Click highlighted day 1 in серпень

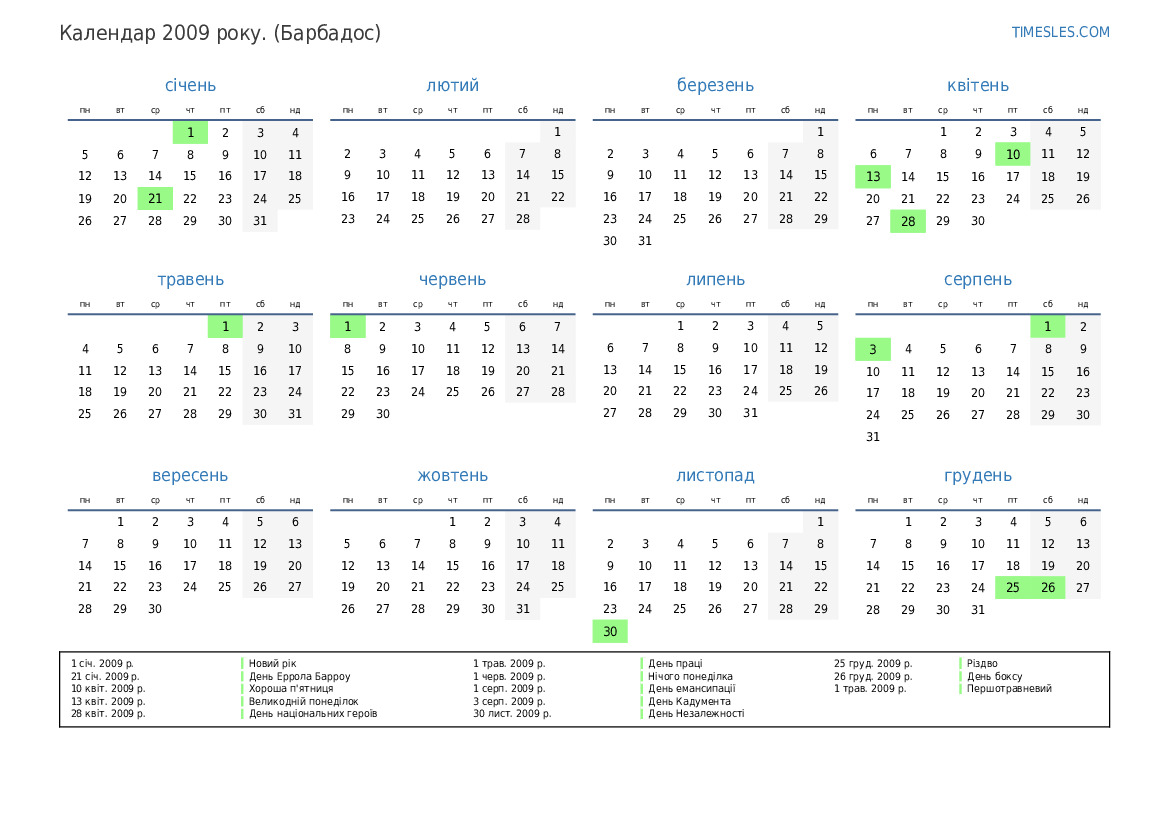pyautogui.click(x=1047, y=327)
